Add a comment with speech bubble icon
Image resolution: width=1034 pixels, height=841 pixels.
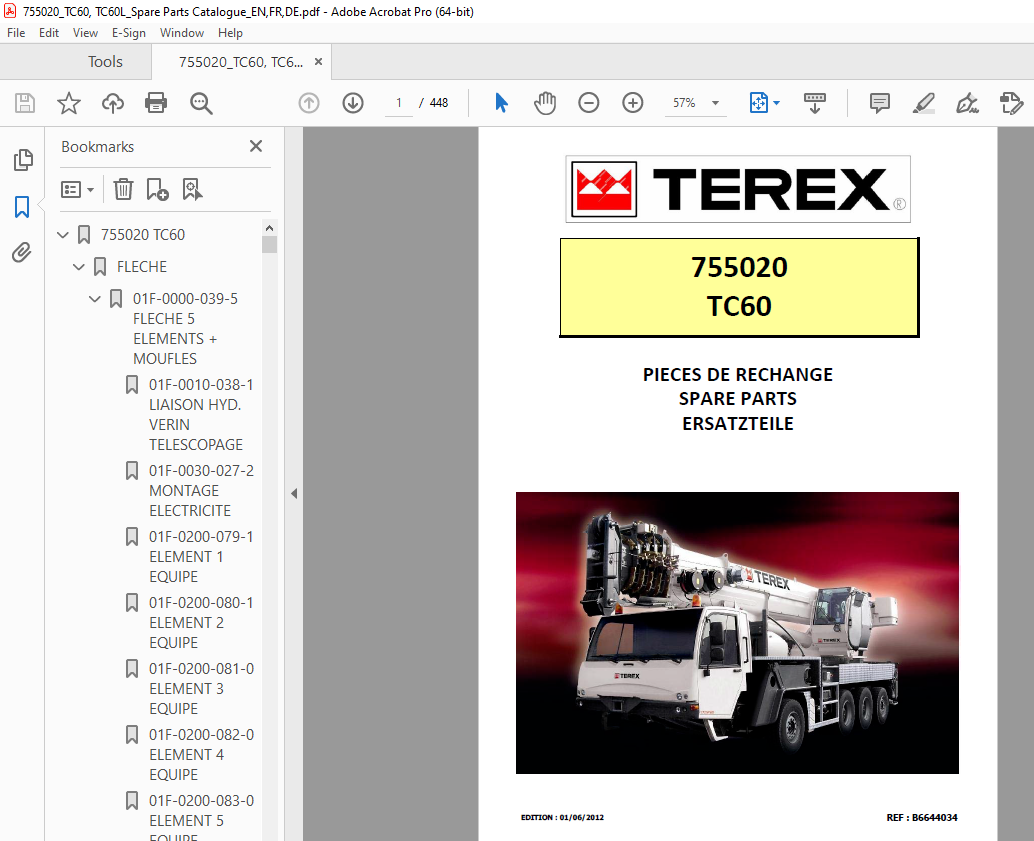pyautogui.click(x=880, y=103)
